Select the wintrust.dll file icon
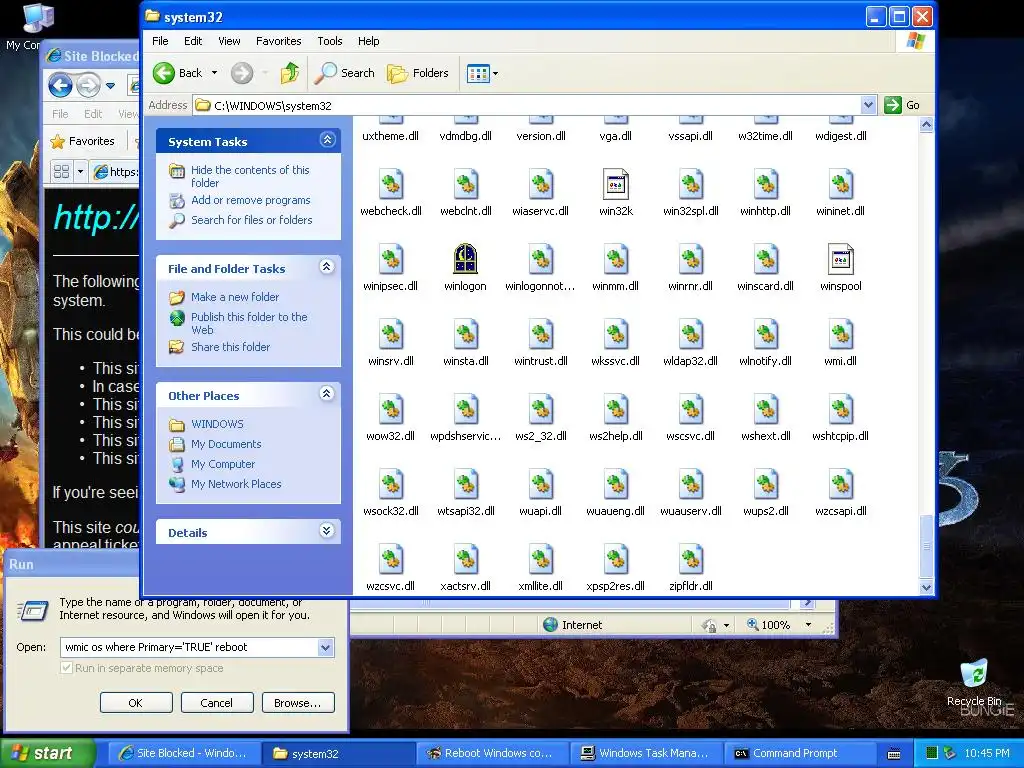Viewport: 1024px width, 768px height. 540,334
